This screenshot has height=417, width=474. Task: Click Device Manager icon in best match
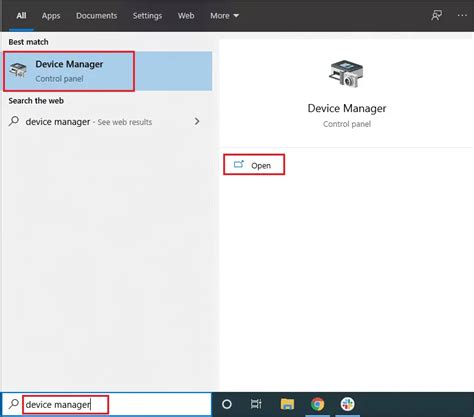pos(18,70)
